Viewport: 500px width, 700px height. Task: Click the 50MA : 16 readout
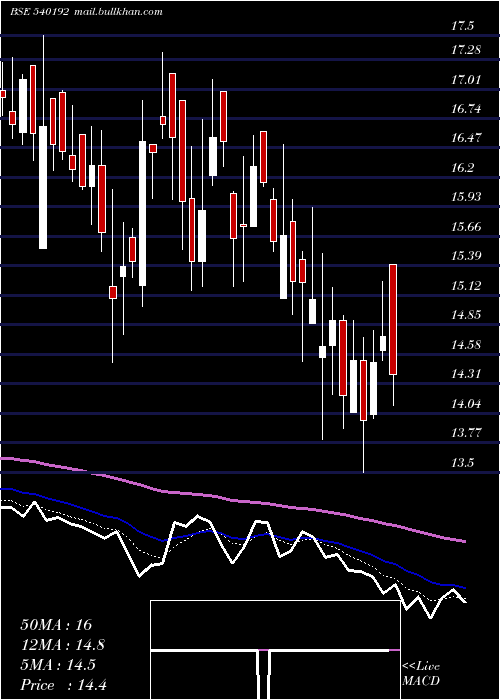tap(56, 625)
